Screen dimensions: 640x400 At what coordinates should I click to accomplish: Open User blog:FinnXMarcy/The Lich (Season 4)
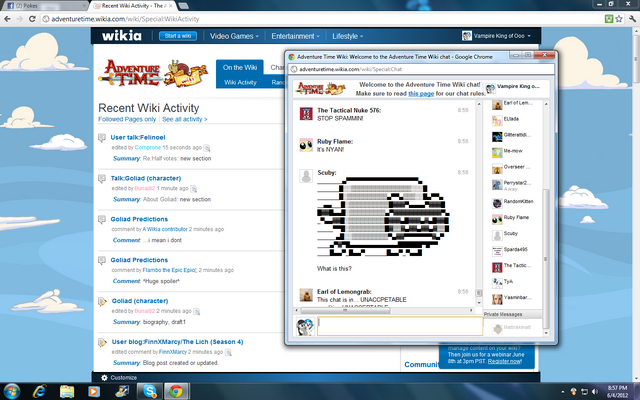coord(178,342)
